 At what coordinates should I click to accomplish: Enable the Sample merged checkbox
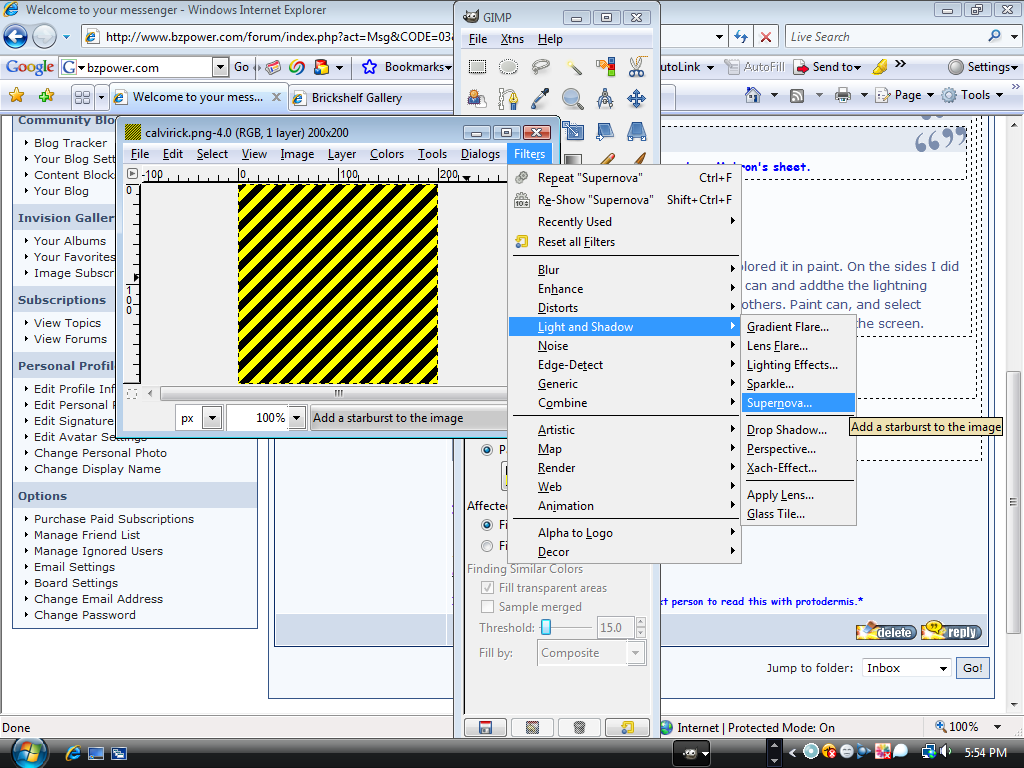488,607
